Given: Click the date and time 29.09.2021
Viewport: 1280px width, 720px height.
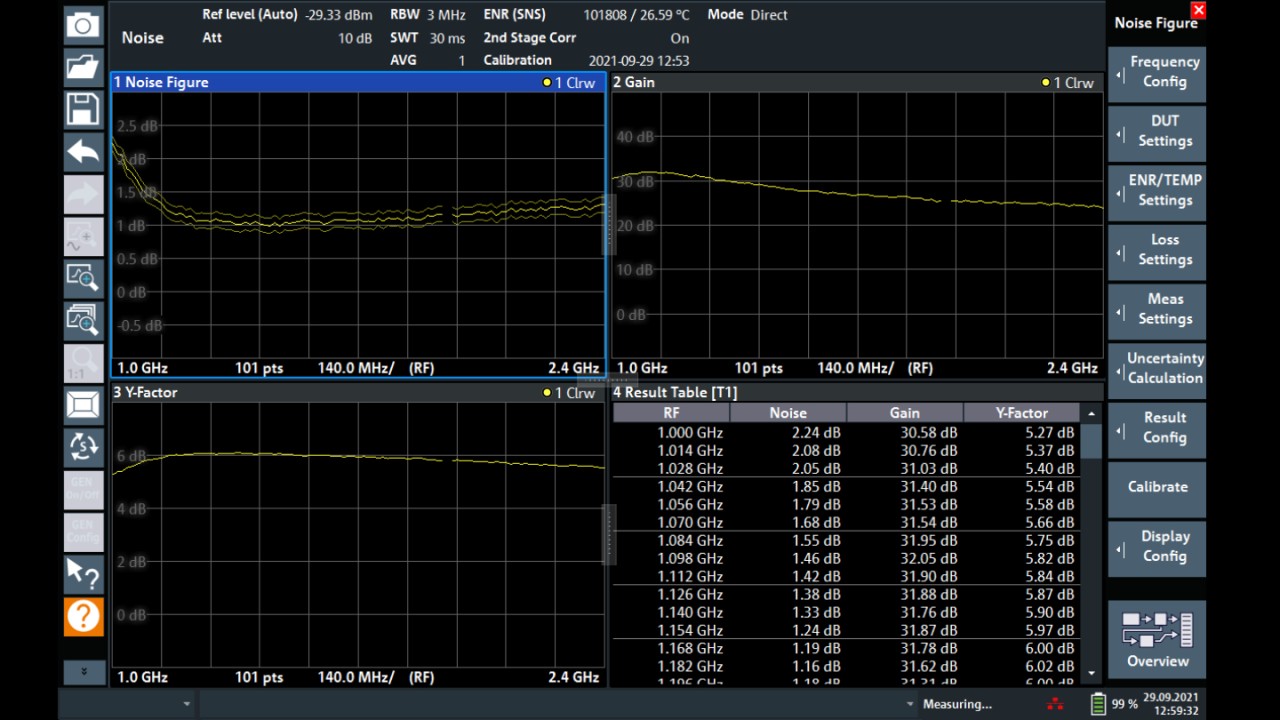Looking at the screenshot, I should 1173,704.
